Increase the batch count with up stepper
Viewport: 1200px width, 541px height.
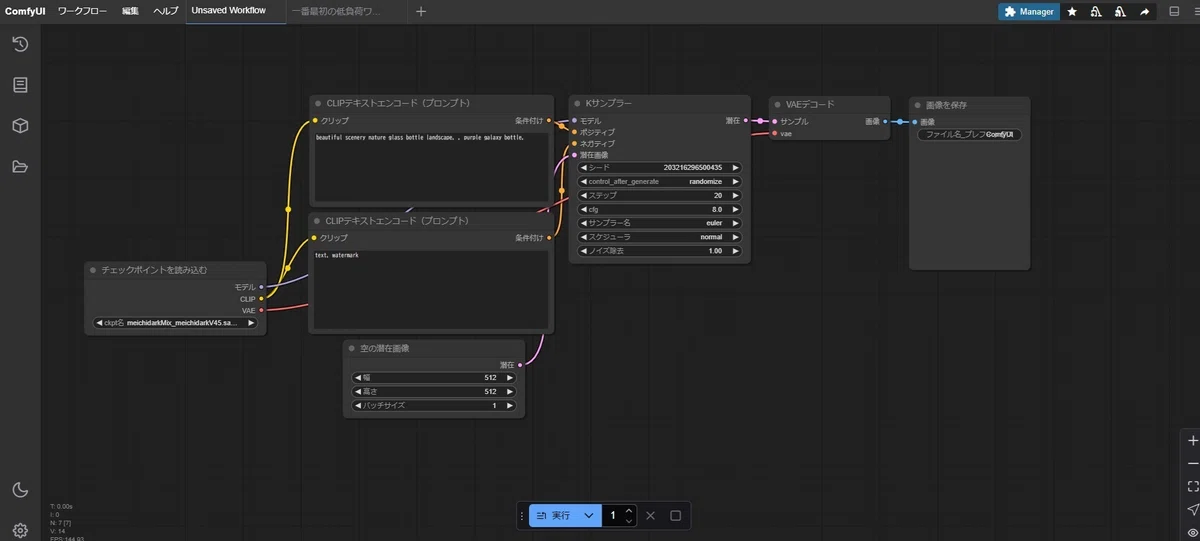pos(628,510)
